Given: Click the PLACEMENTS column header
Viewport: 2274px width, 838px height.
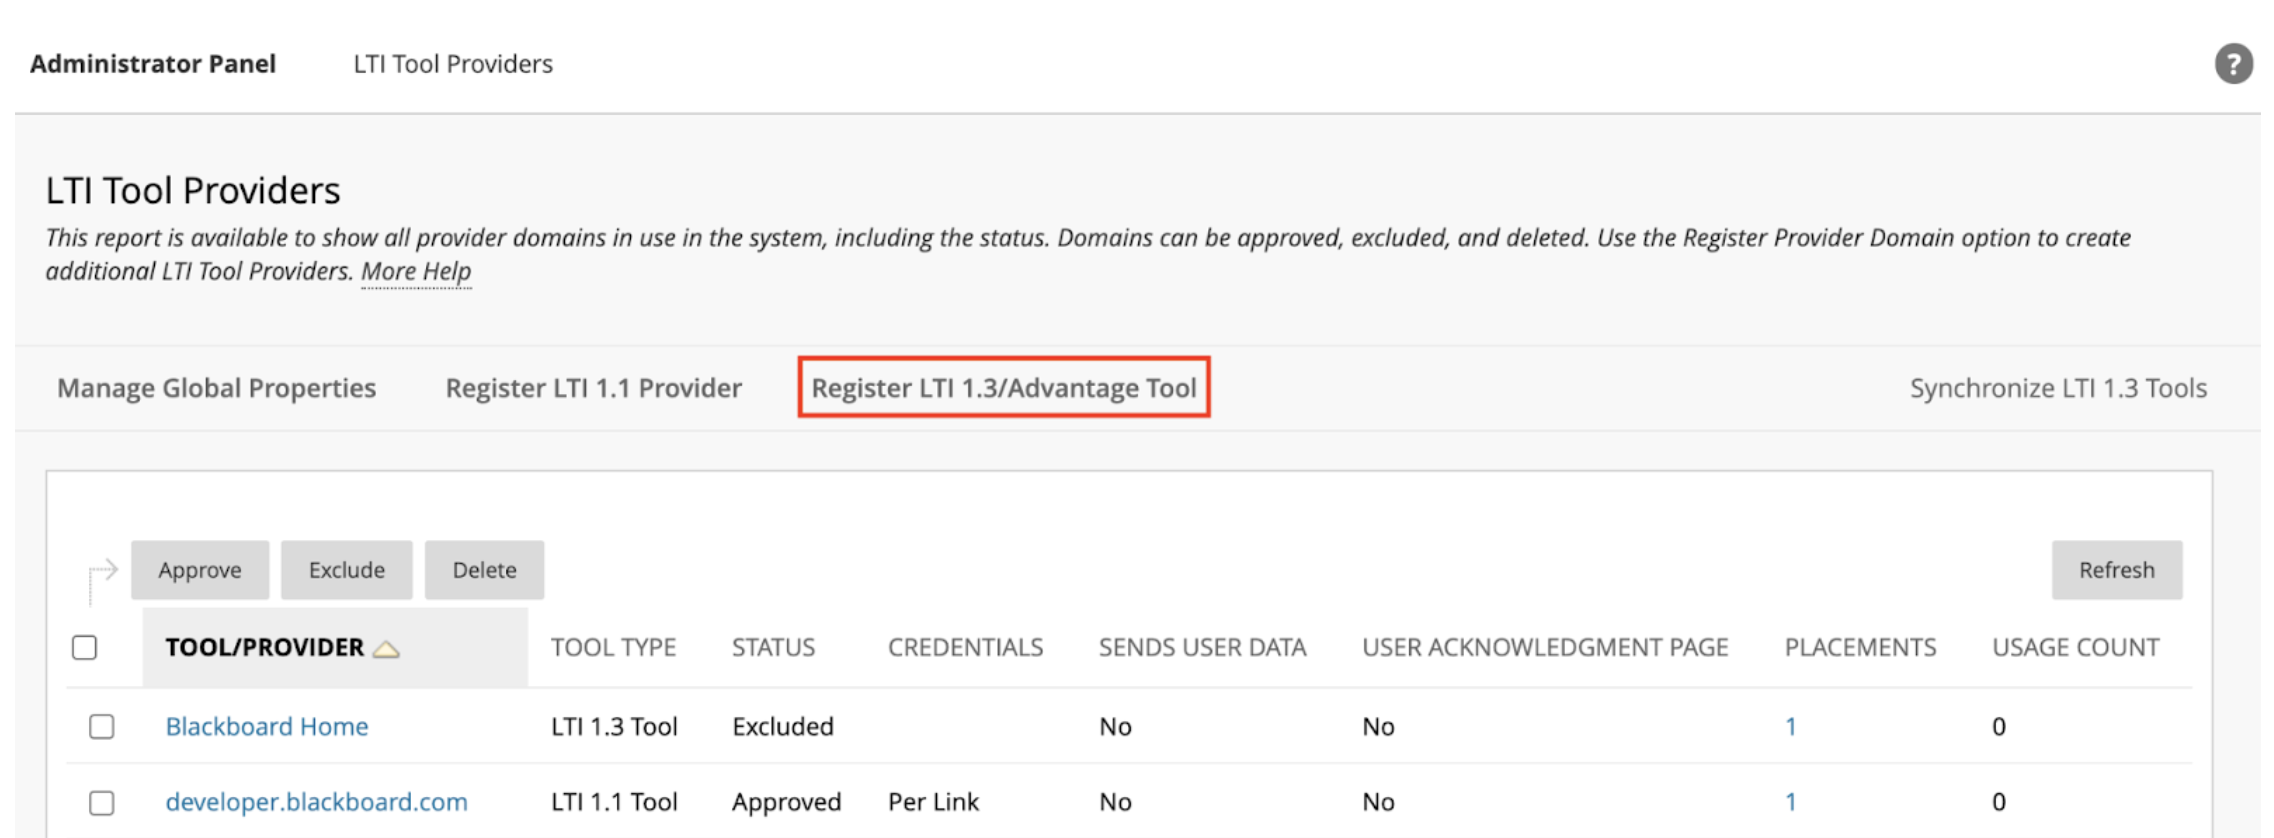Looking at the screenshot, I should 1860,648.
